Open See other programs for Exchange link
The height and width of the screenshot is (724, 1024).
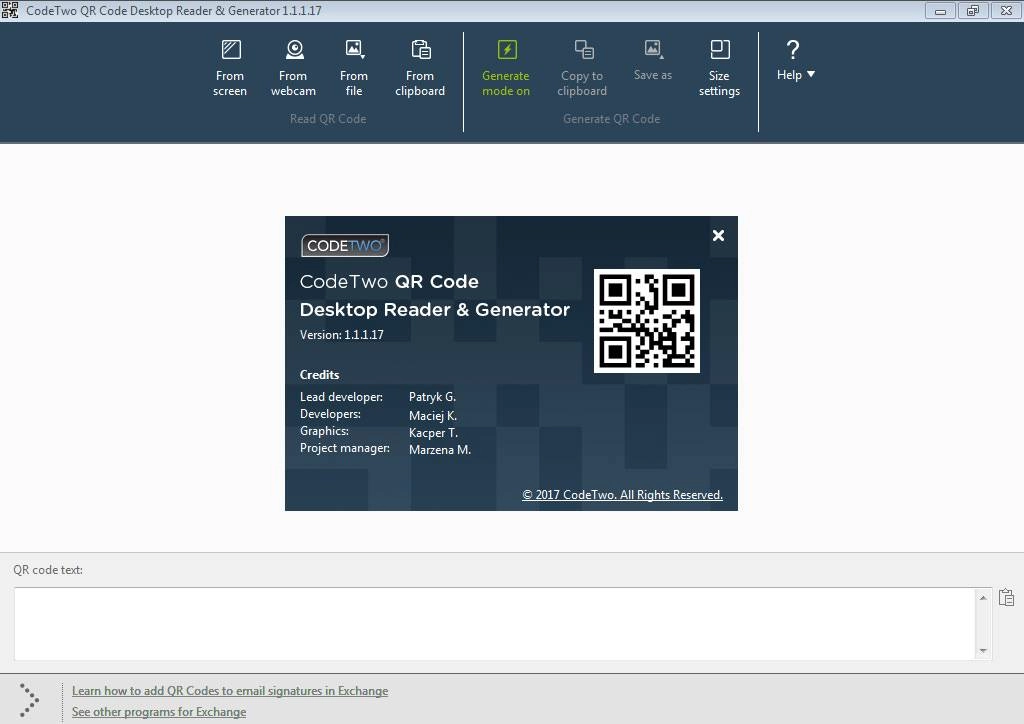click(x=159, y=712)
